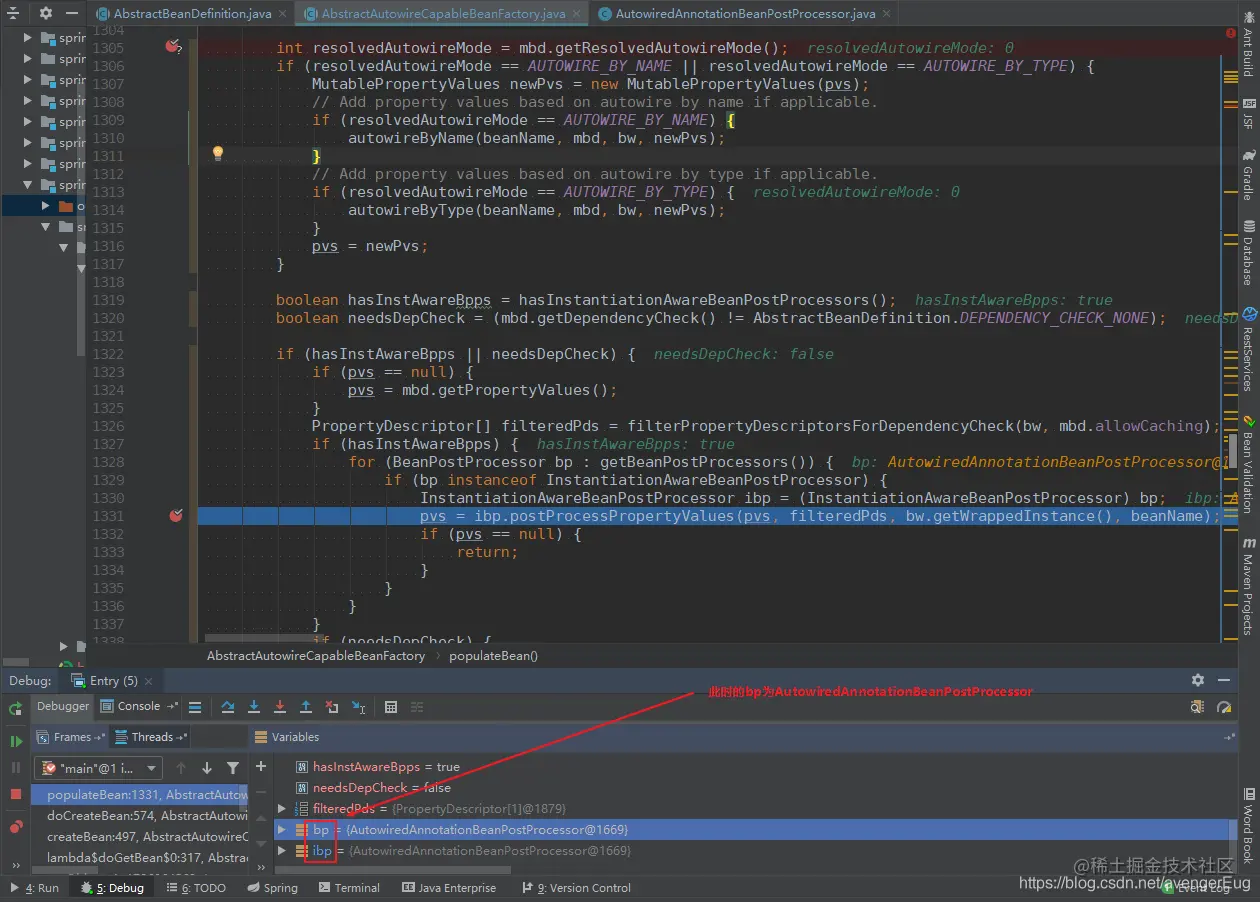View all breakpoints
Viewport: 1260px width, 902px height.
[16, 827]
